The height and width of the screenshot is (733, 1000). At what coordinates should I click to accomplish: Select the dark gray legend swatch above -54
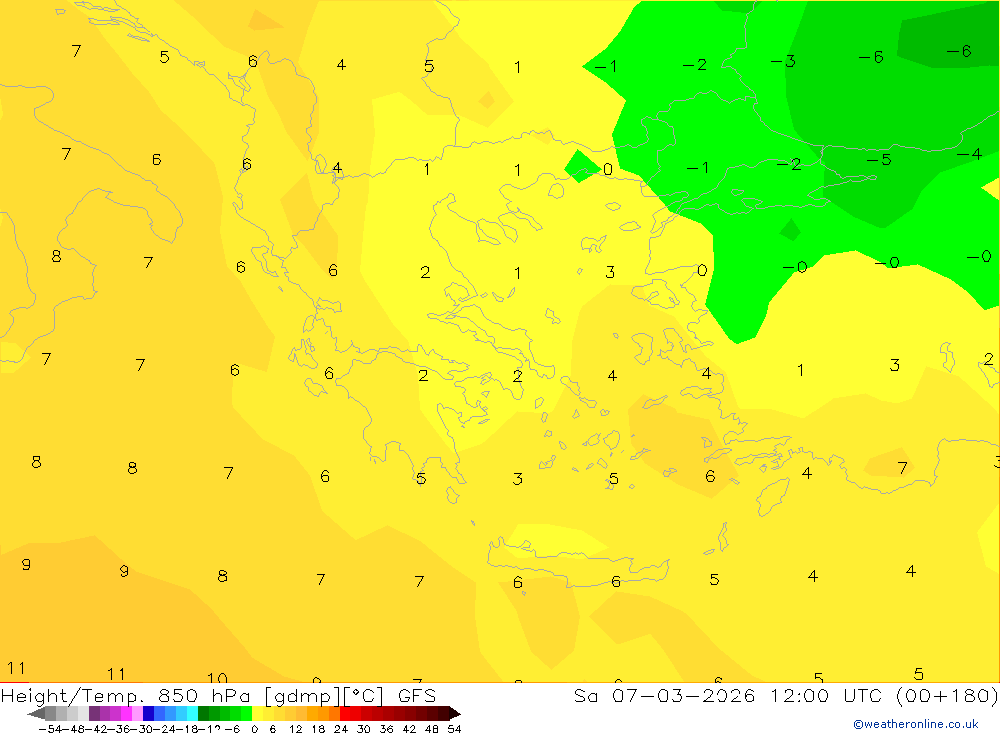tap(50, 713)
